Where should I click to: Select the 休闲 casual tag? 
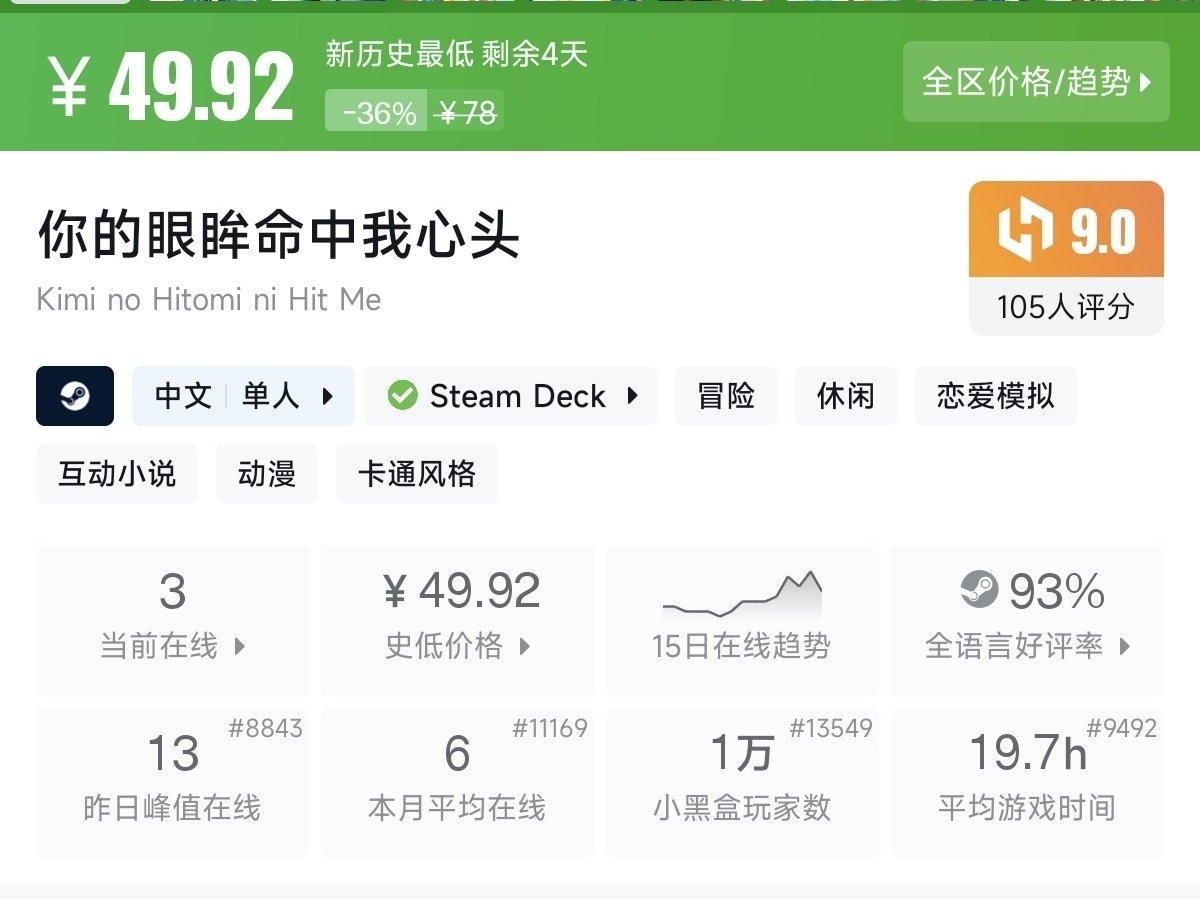pyautogui.click(x=846, y=396)
